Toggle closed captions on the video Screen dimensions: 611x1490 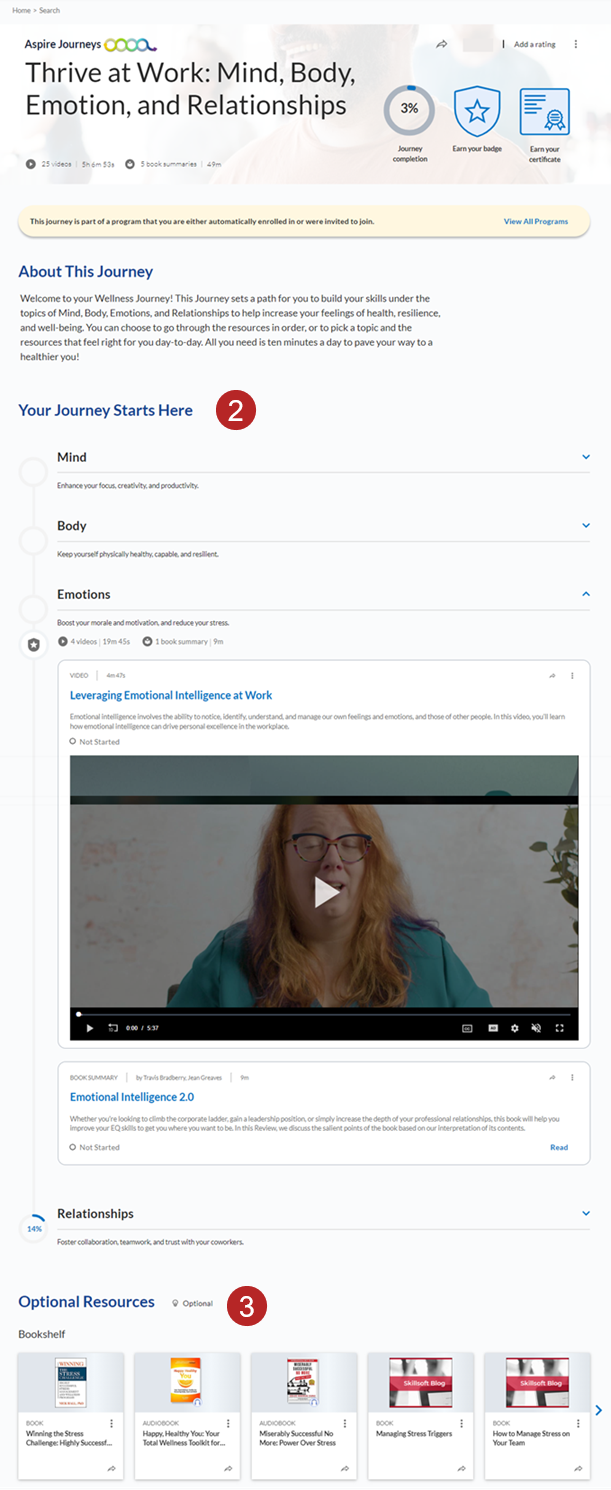tap(466, 1028)
